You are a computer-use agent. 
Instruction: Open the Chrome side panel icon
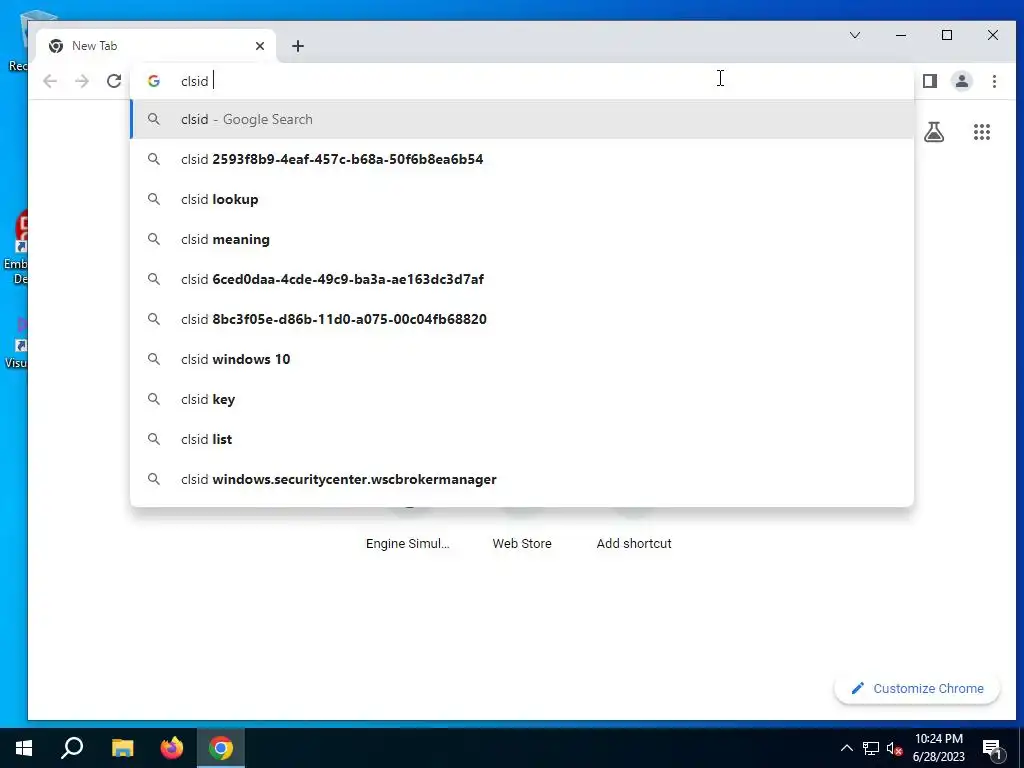point(930,81)
